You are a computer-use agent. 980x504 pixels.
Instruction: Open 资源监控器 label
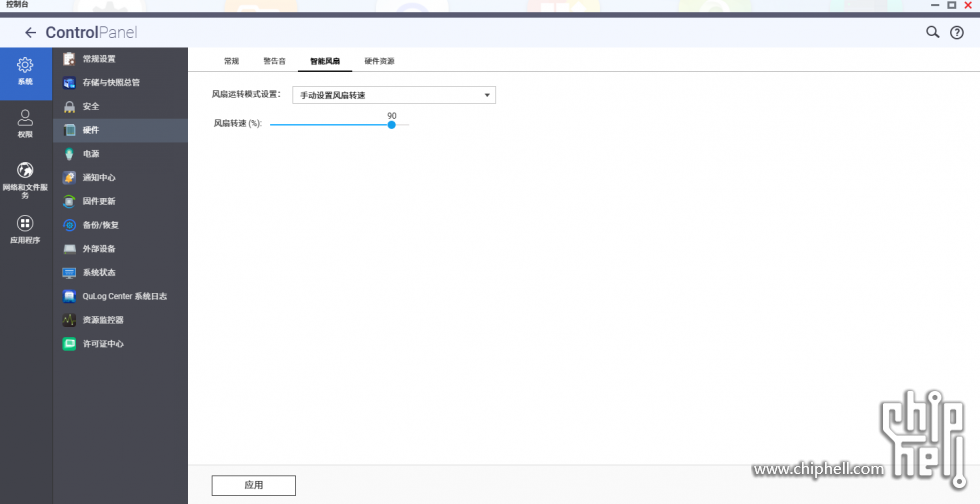[103, 320]
